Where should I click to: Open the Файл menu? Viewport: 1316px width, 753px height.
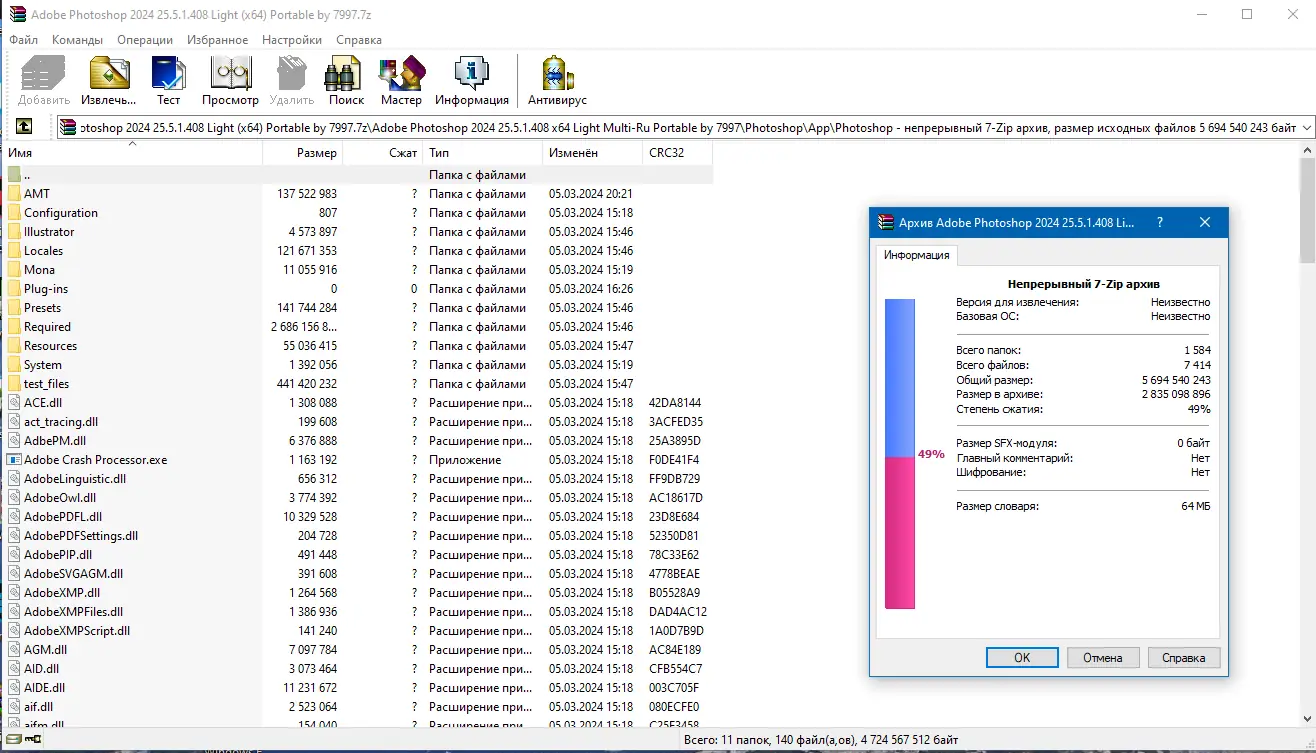(23, 40)
